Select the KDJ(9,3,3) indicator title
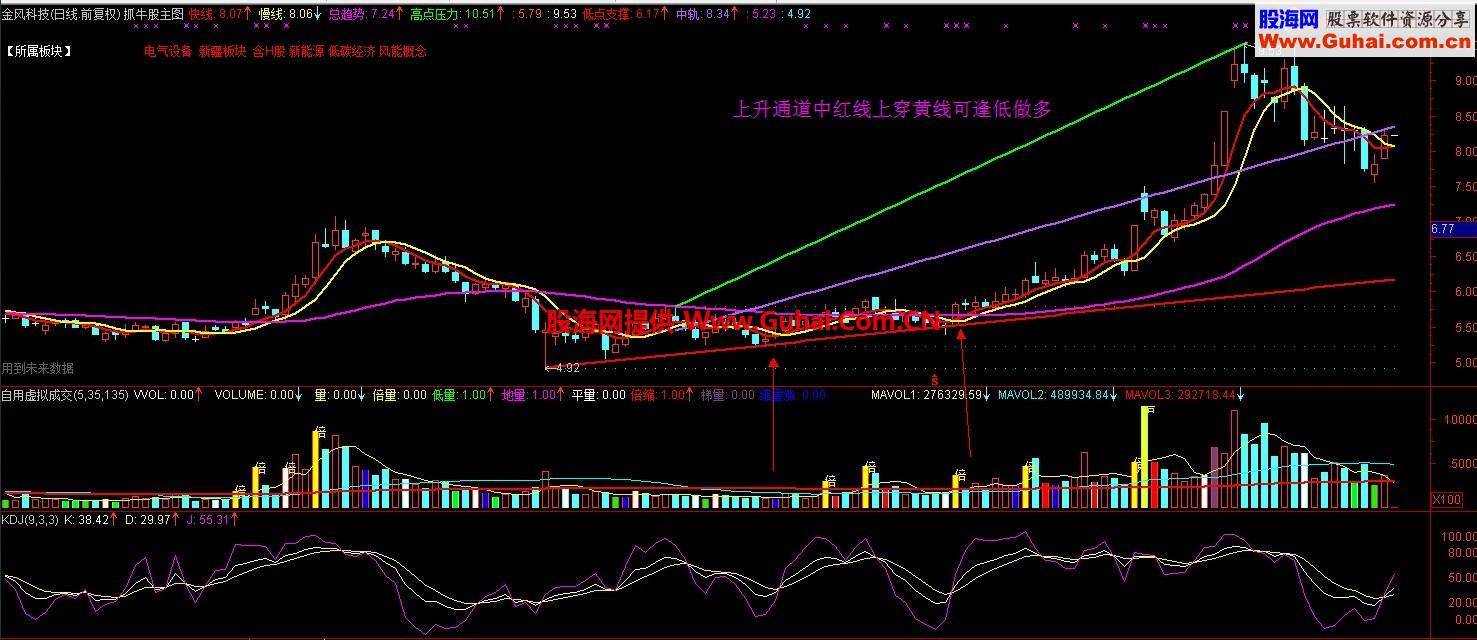This screenshot has height=640, width=1477. 30,520
